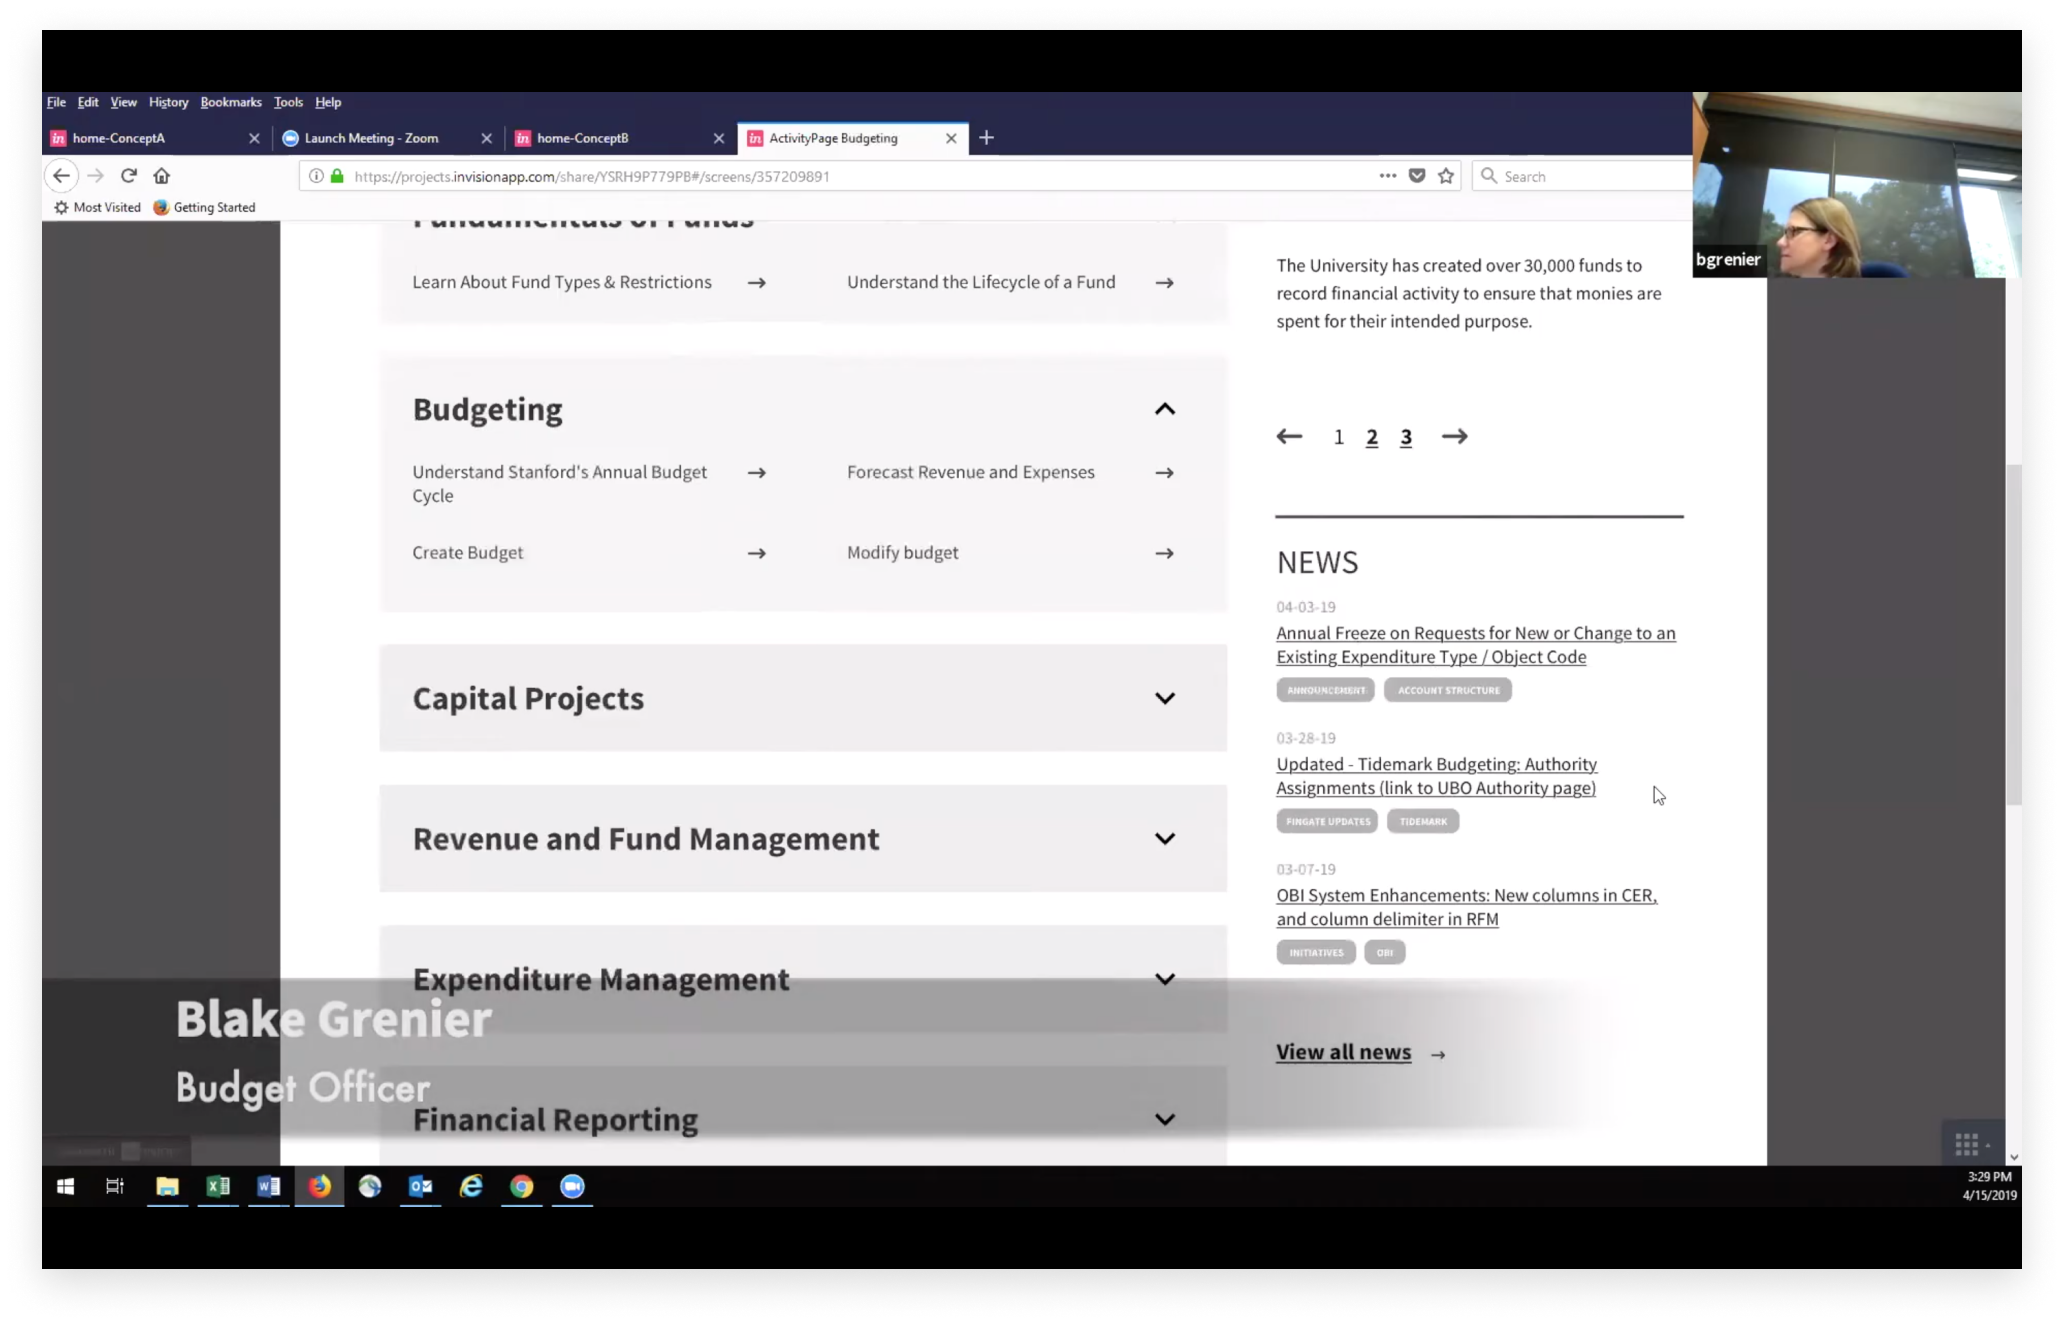Switch to the home-ConceptB tab

pyautogui.click(x=582, y=138)
